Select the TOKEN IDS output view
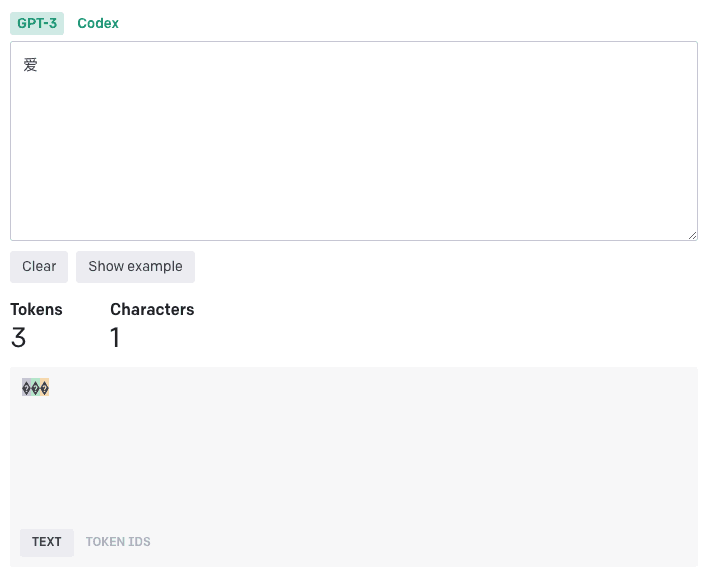The height and width of the screenshot is (576, 707). pyautogui.click(x=118, y=542)
